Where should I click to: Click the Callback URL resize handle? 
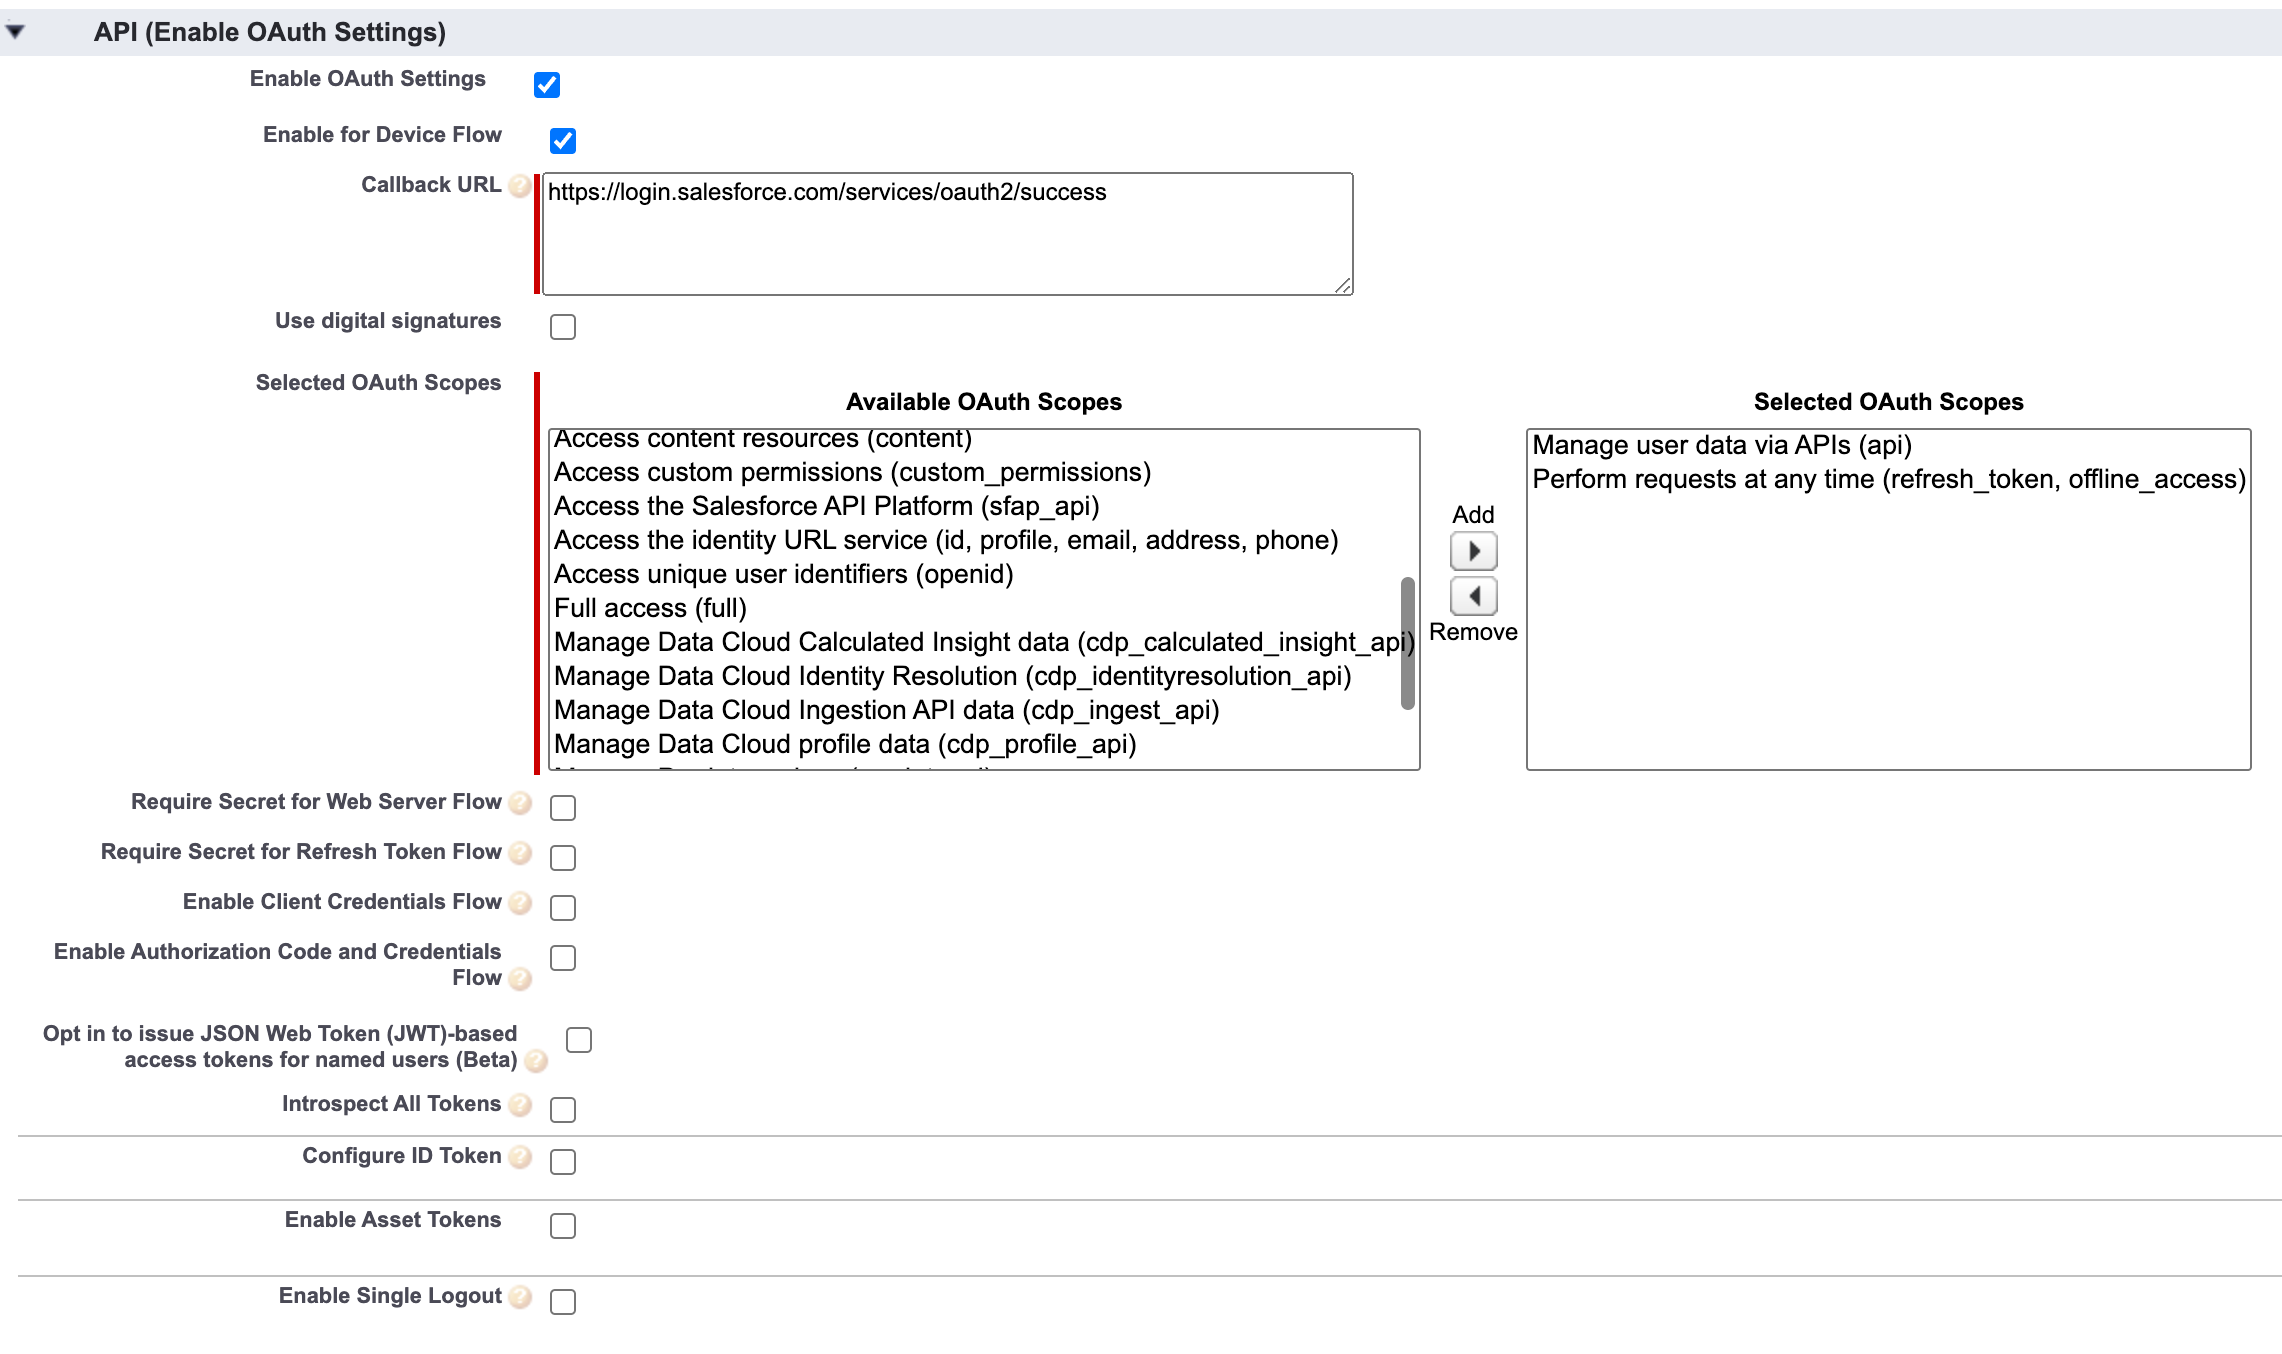1343,285
